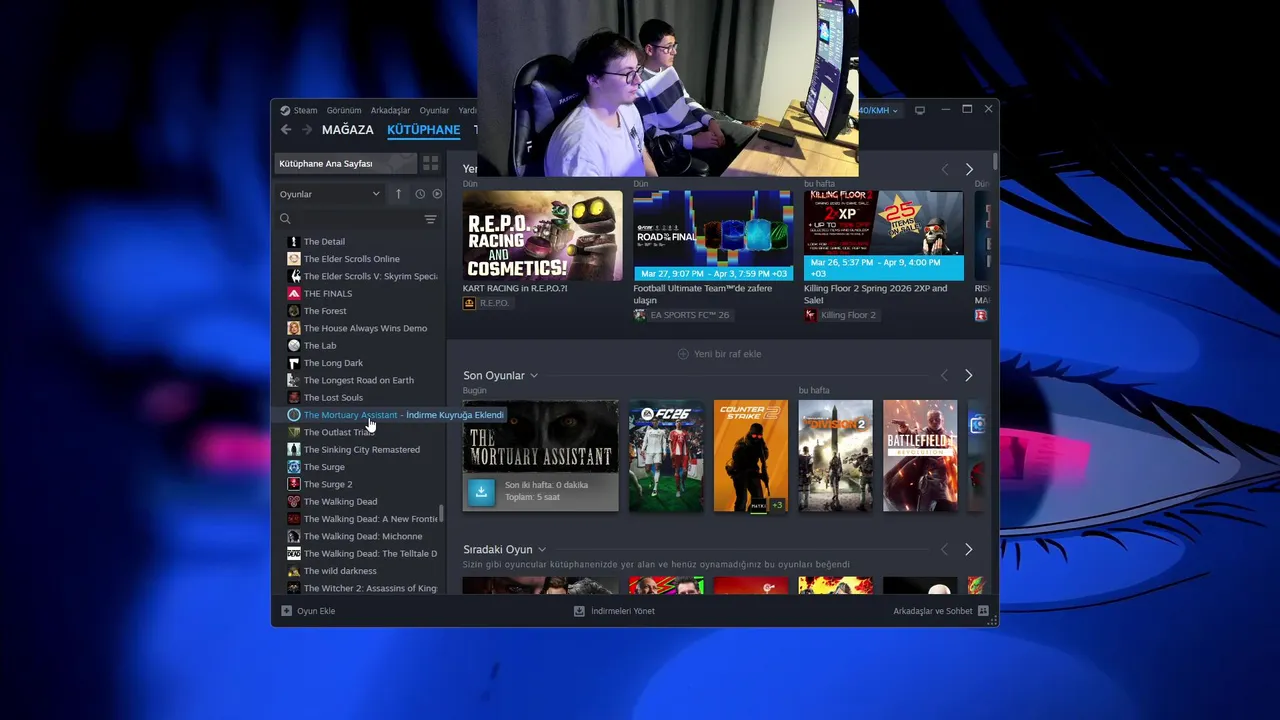Click The wild darkness game icon
The image size is (1280, 720).
294,571
